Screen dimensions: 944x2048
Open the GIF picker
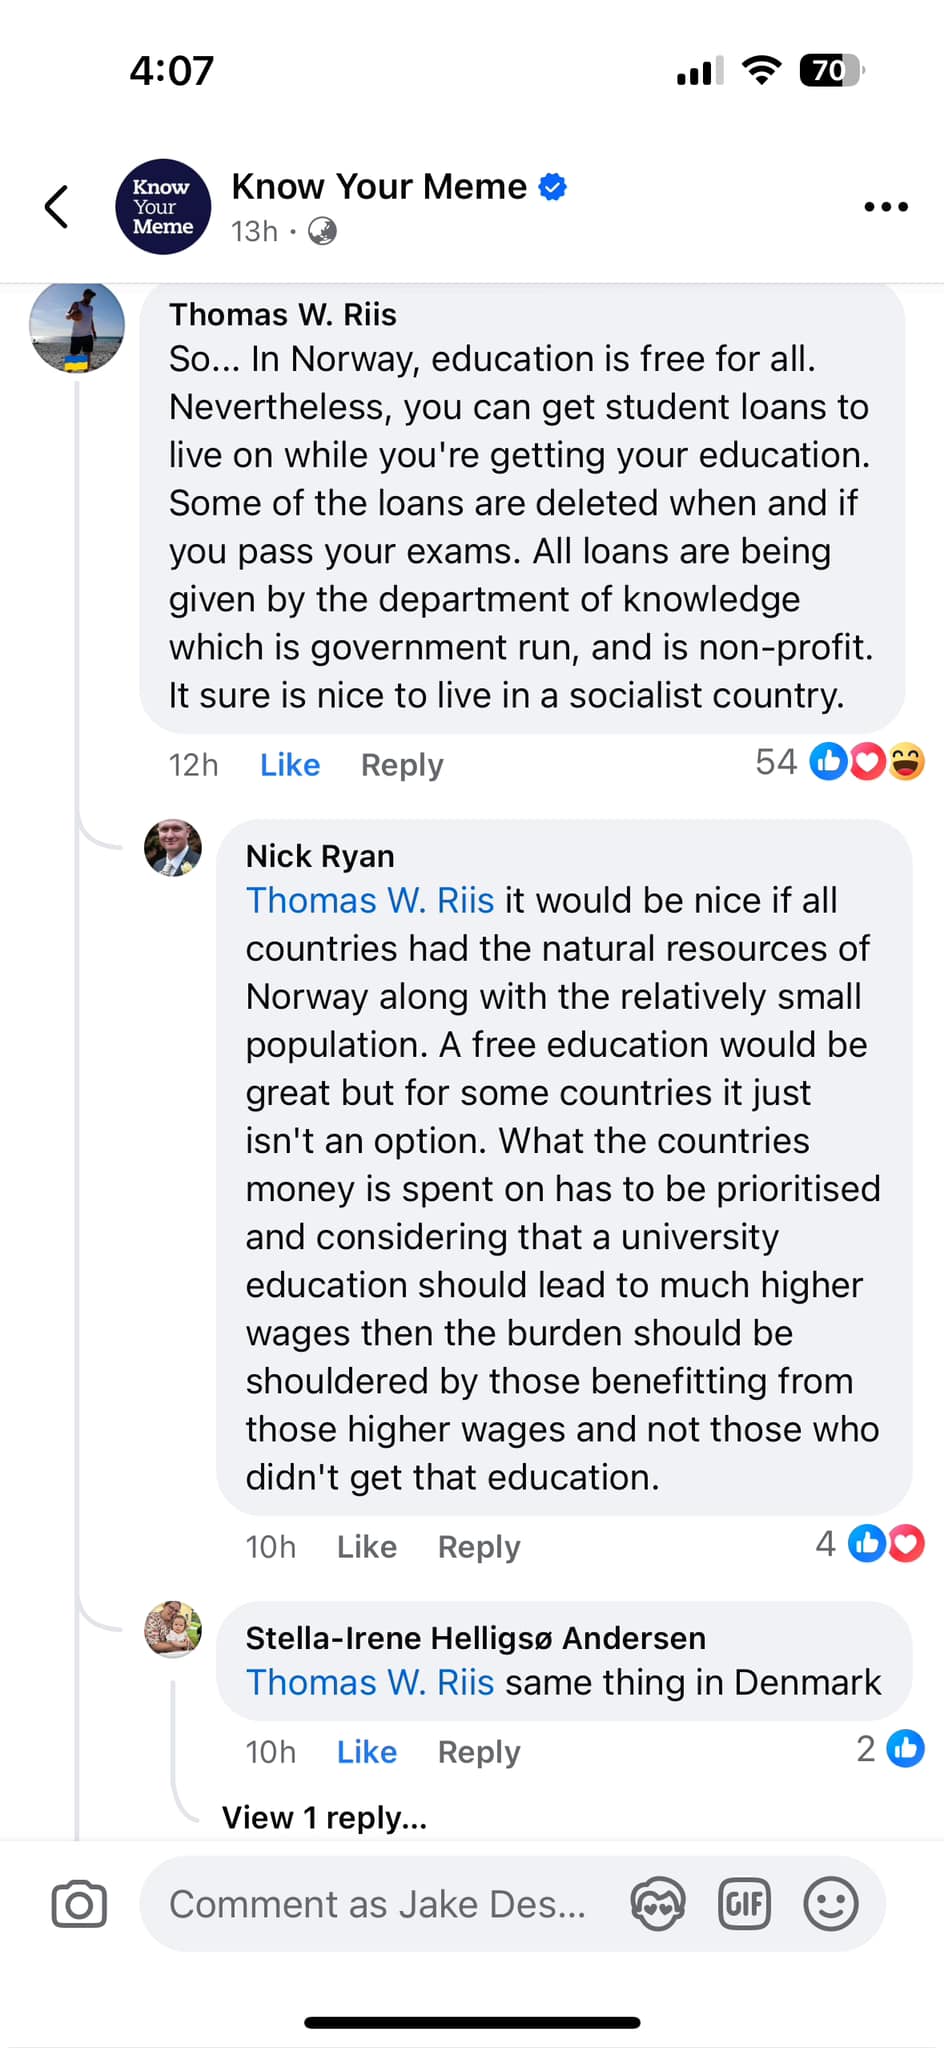point(745,1903)
